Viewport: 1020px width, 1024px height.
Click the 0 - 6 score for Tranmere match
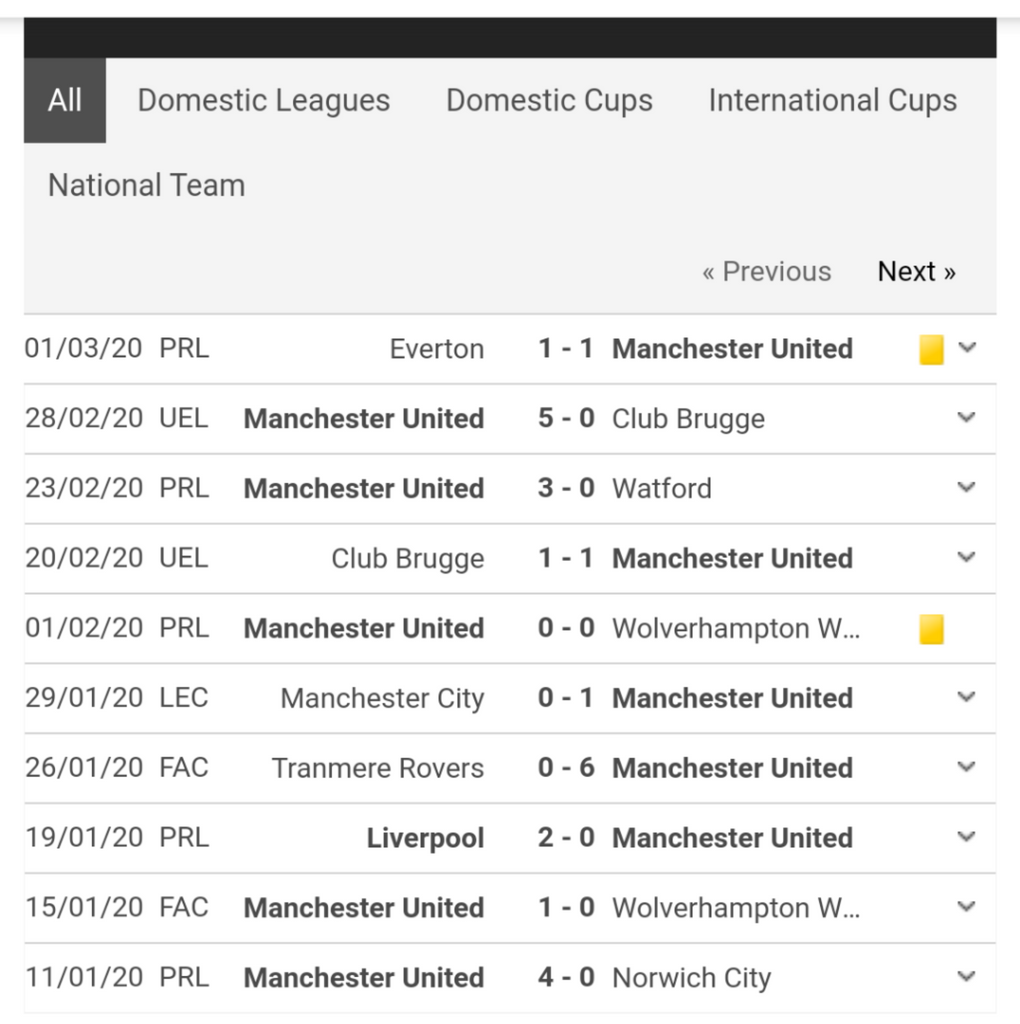(x=566, y=768)
